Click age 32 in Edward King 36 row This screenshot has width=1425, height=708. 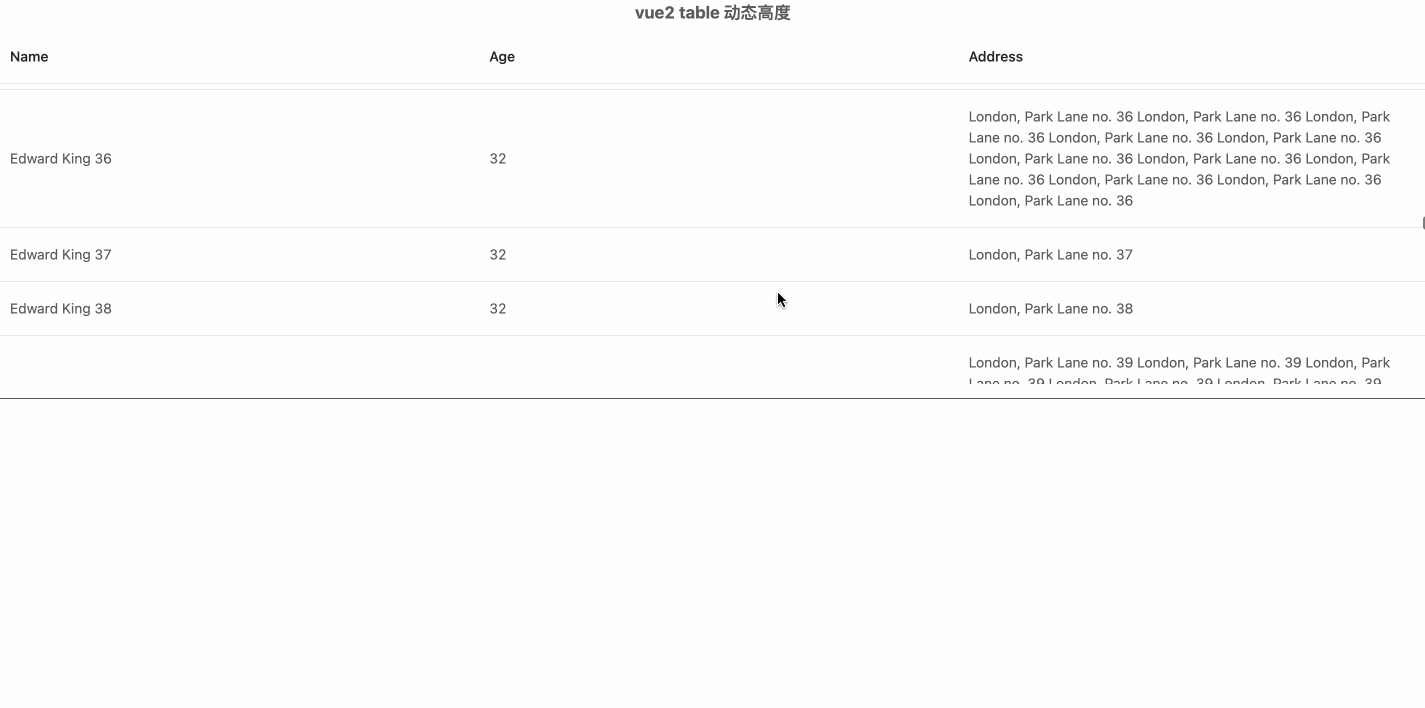(498, 159)
